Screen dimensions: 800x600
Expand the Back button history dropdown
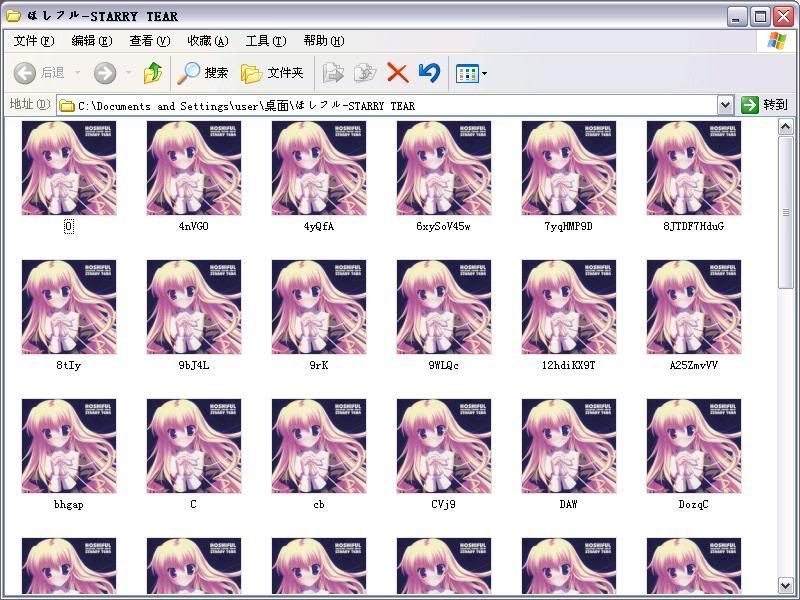pos(78,73)
